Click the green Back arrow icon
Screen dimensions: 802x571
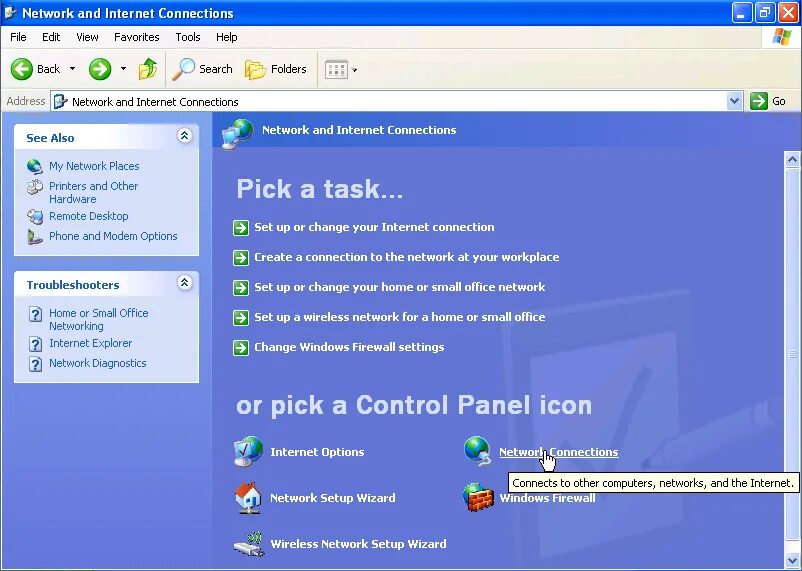pyautogui.click(x=22, y=69)
